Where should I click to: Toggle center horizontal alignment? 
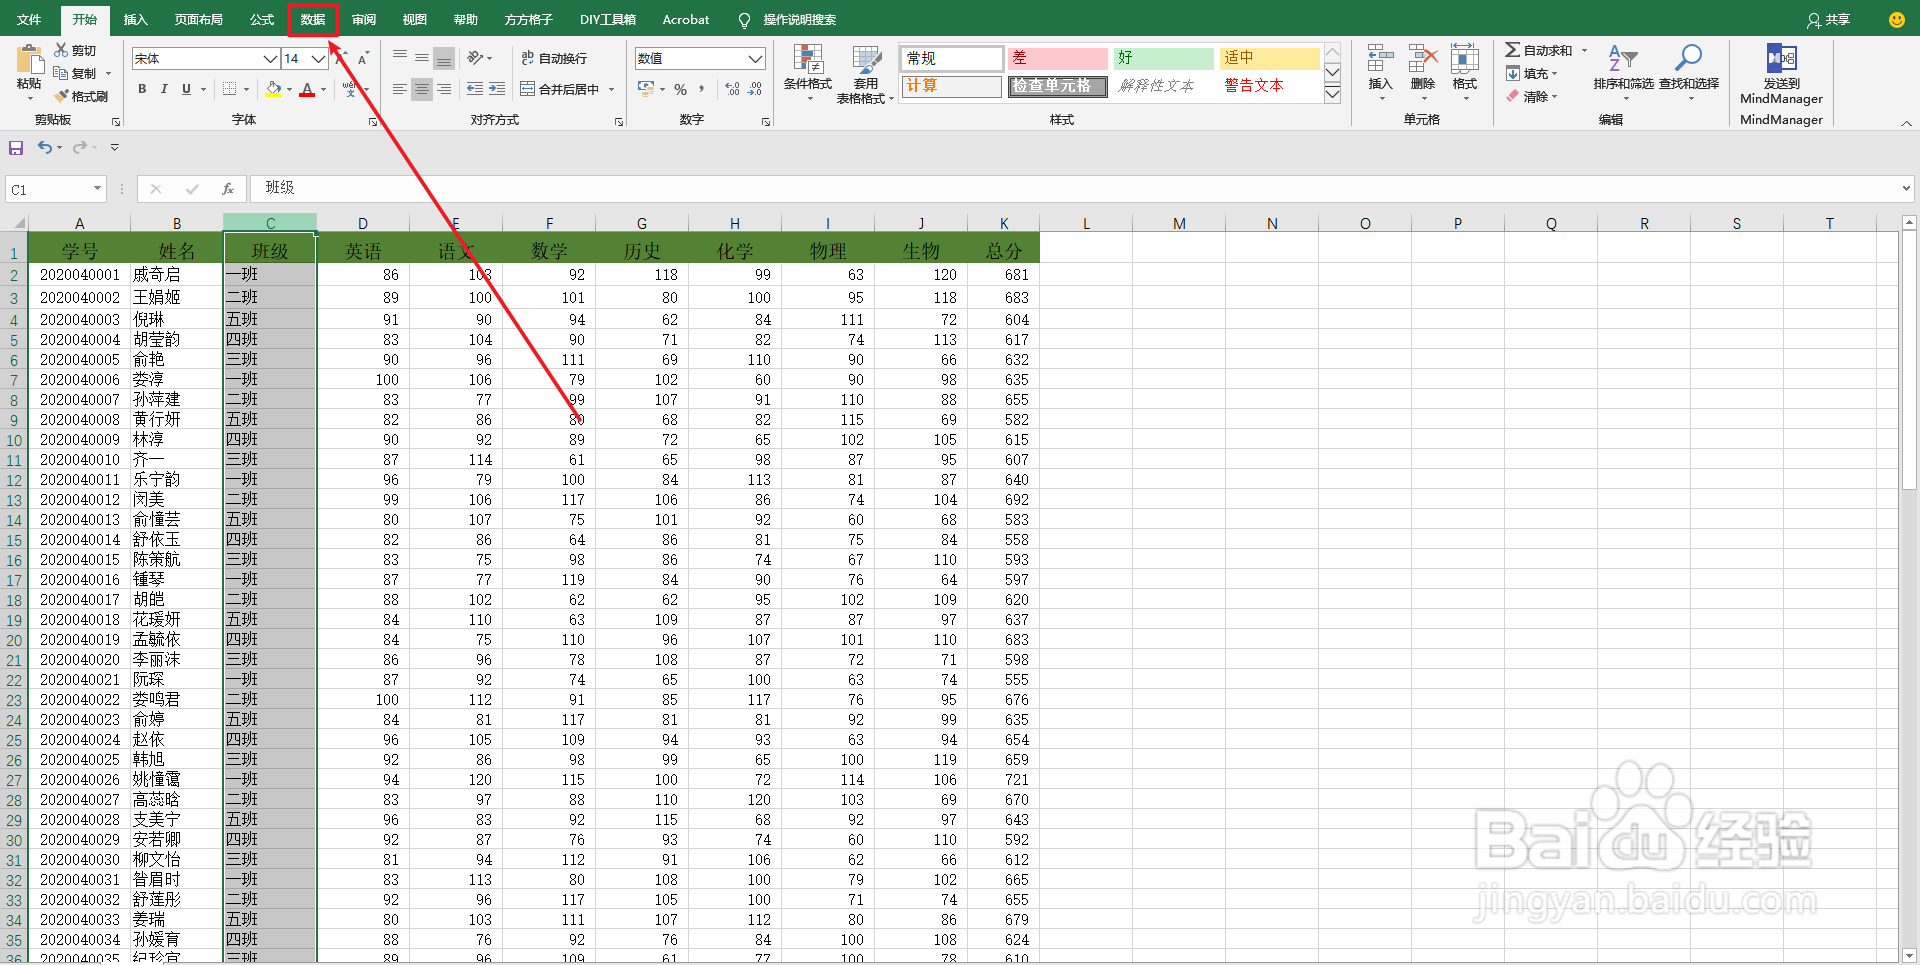[x=422, y=89]
